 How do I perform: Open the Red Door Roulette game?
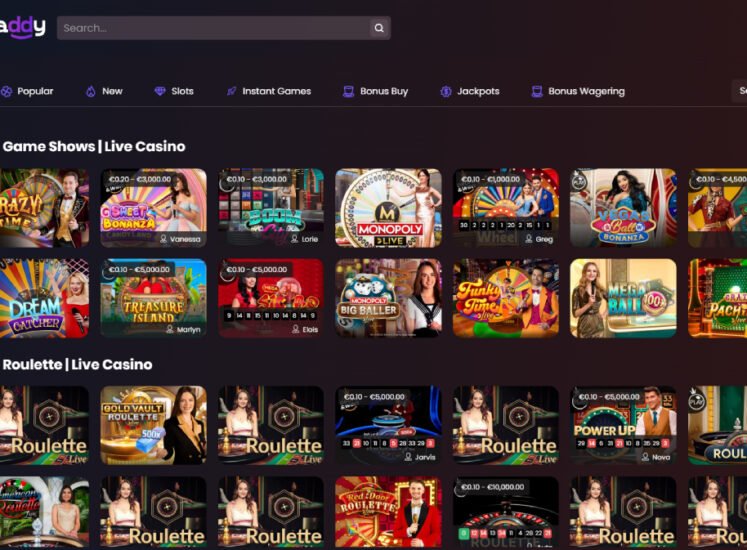click(388, 512)
